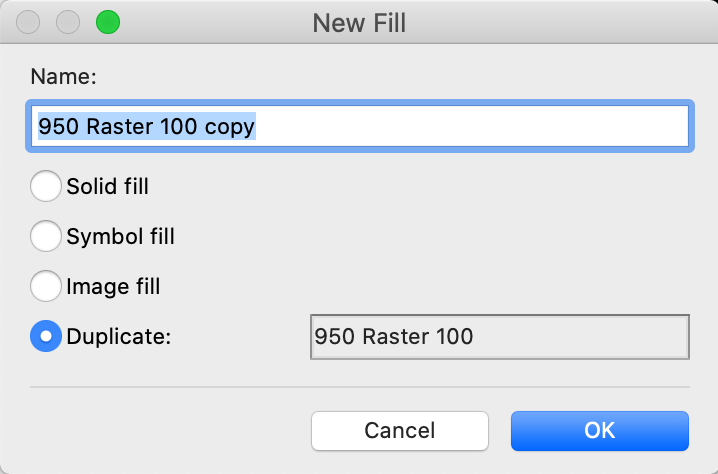Click the 'Solid fill' label text
The width and height of the screenshot is (718, 474).
(x=108, y=186)
